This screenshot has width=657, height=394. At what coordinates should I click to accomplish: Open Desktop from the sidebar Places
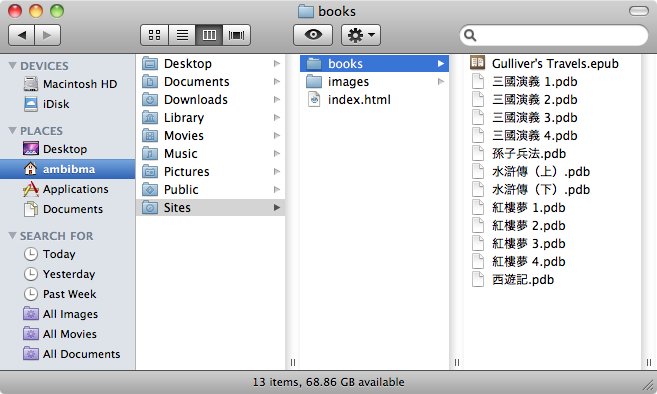tap(67, 149)
